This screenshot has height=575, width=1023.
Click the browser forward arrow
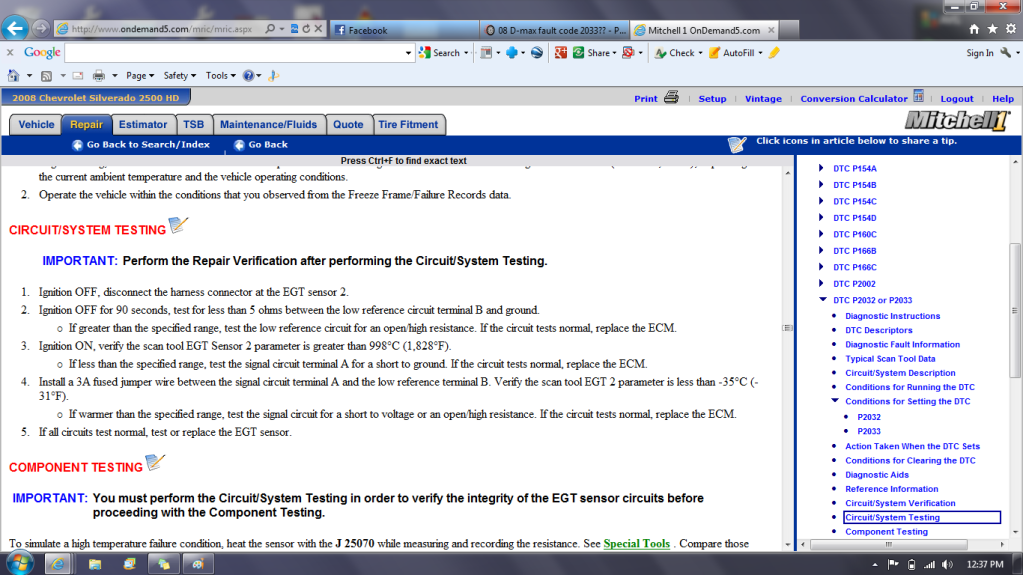pyautogui.click(x=41, y=28)
